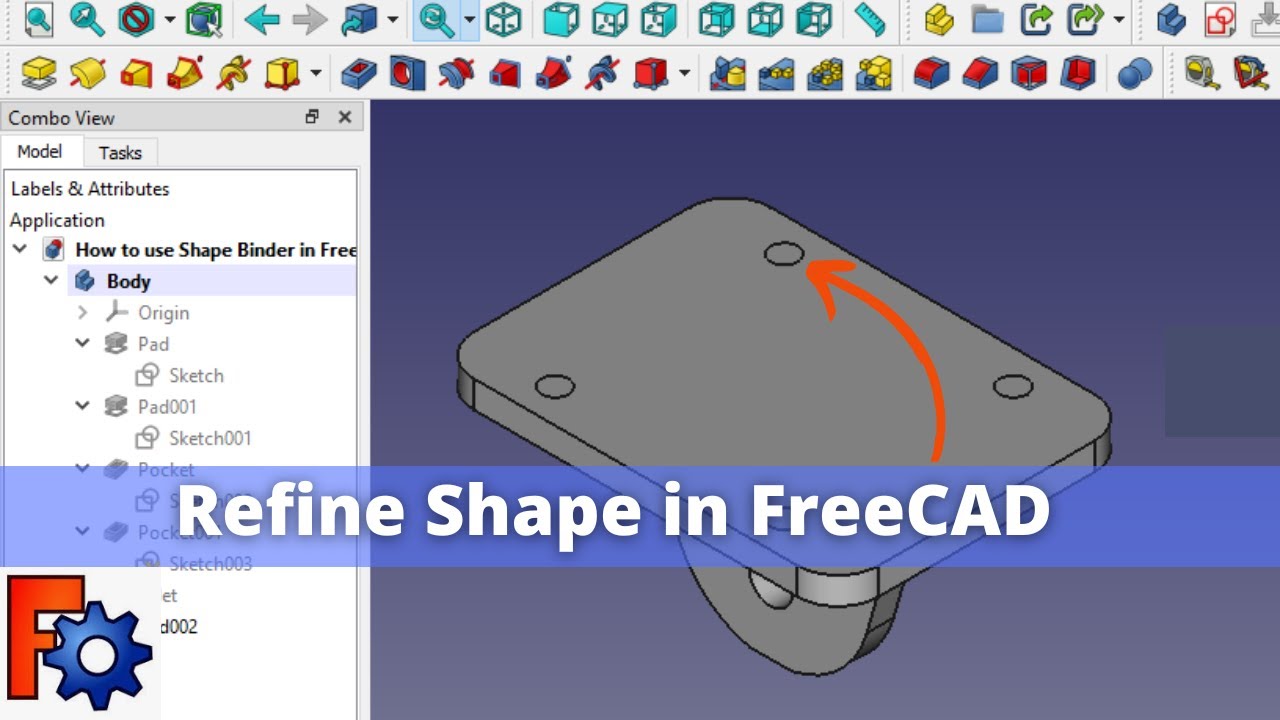The width and height of the screenshot is (1280, 720).
Task: Click the Subtractive Primitive red box icon
Action: click(650, 72)
